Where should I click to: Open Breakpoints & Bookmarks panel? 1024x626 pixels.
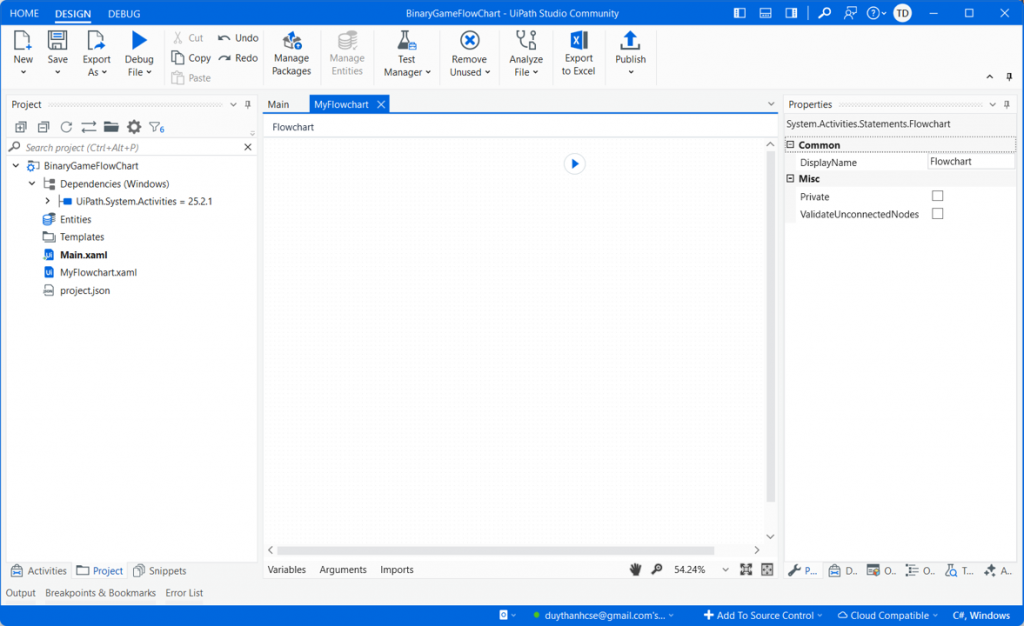(101, 593)
